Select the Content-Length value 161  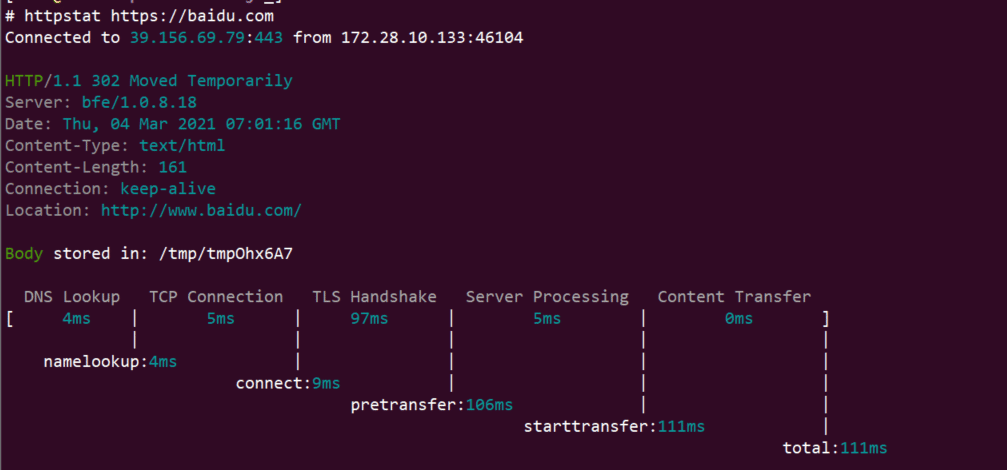coord(173,168)
